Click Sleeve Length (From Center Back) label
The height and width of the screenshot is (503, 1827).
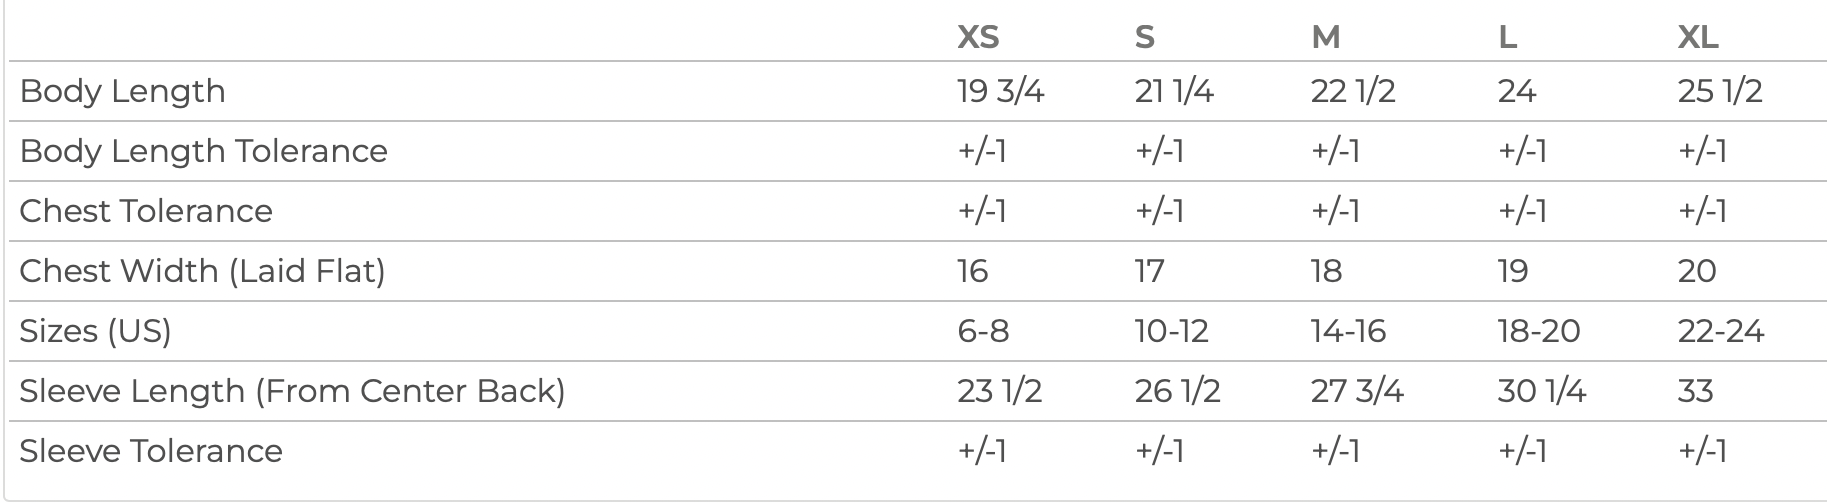pos(292,391)
